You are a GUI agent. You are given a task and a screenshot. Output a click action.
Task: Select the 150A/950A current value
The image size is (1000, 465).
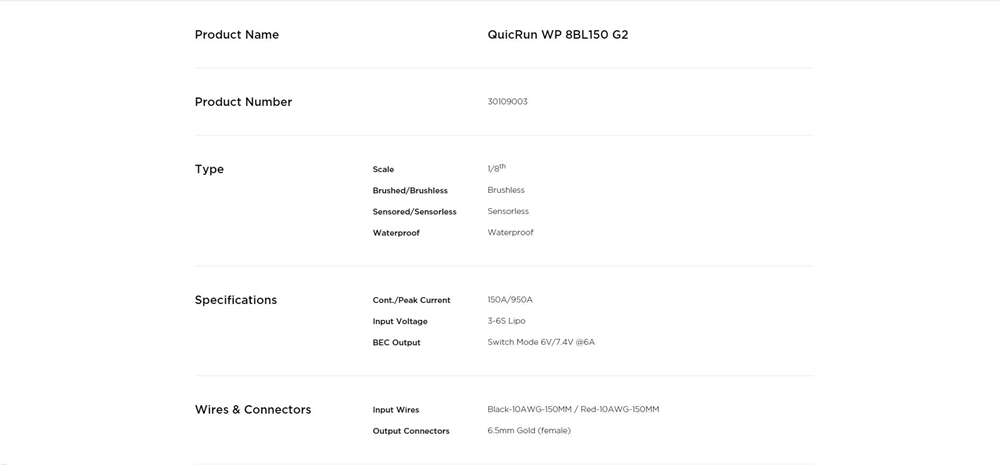click(510, 300)
